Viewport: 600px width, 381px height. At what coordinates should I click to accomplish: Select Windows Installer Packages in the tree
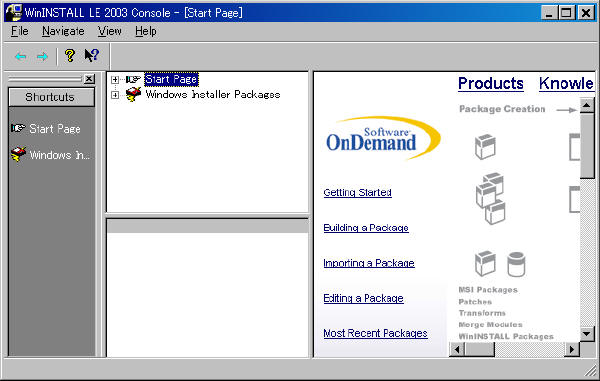point(213,94)
